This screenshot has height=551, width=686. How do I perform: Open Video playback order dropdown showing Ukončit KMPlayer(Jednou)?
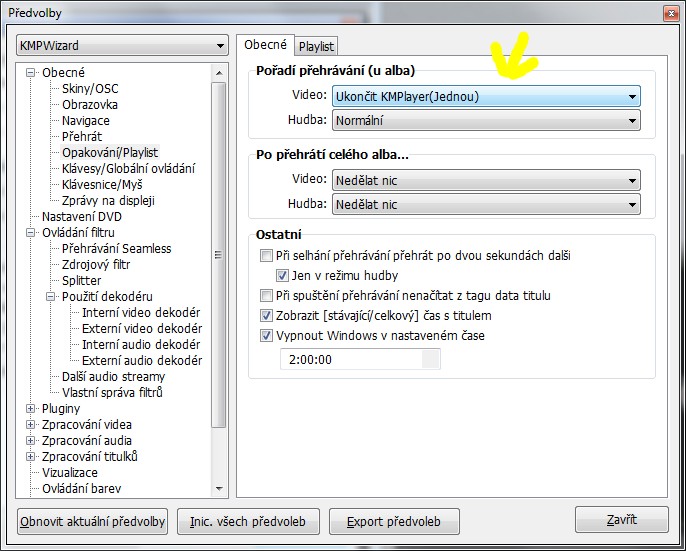pos(486,96)
